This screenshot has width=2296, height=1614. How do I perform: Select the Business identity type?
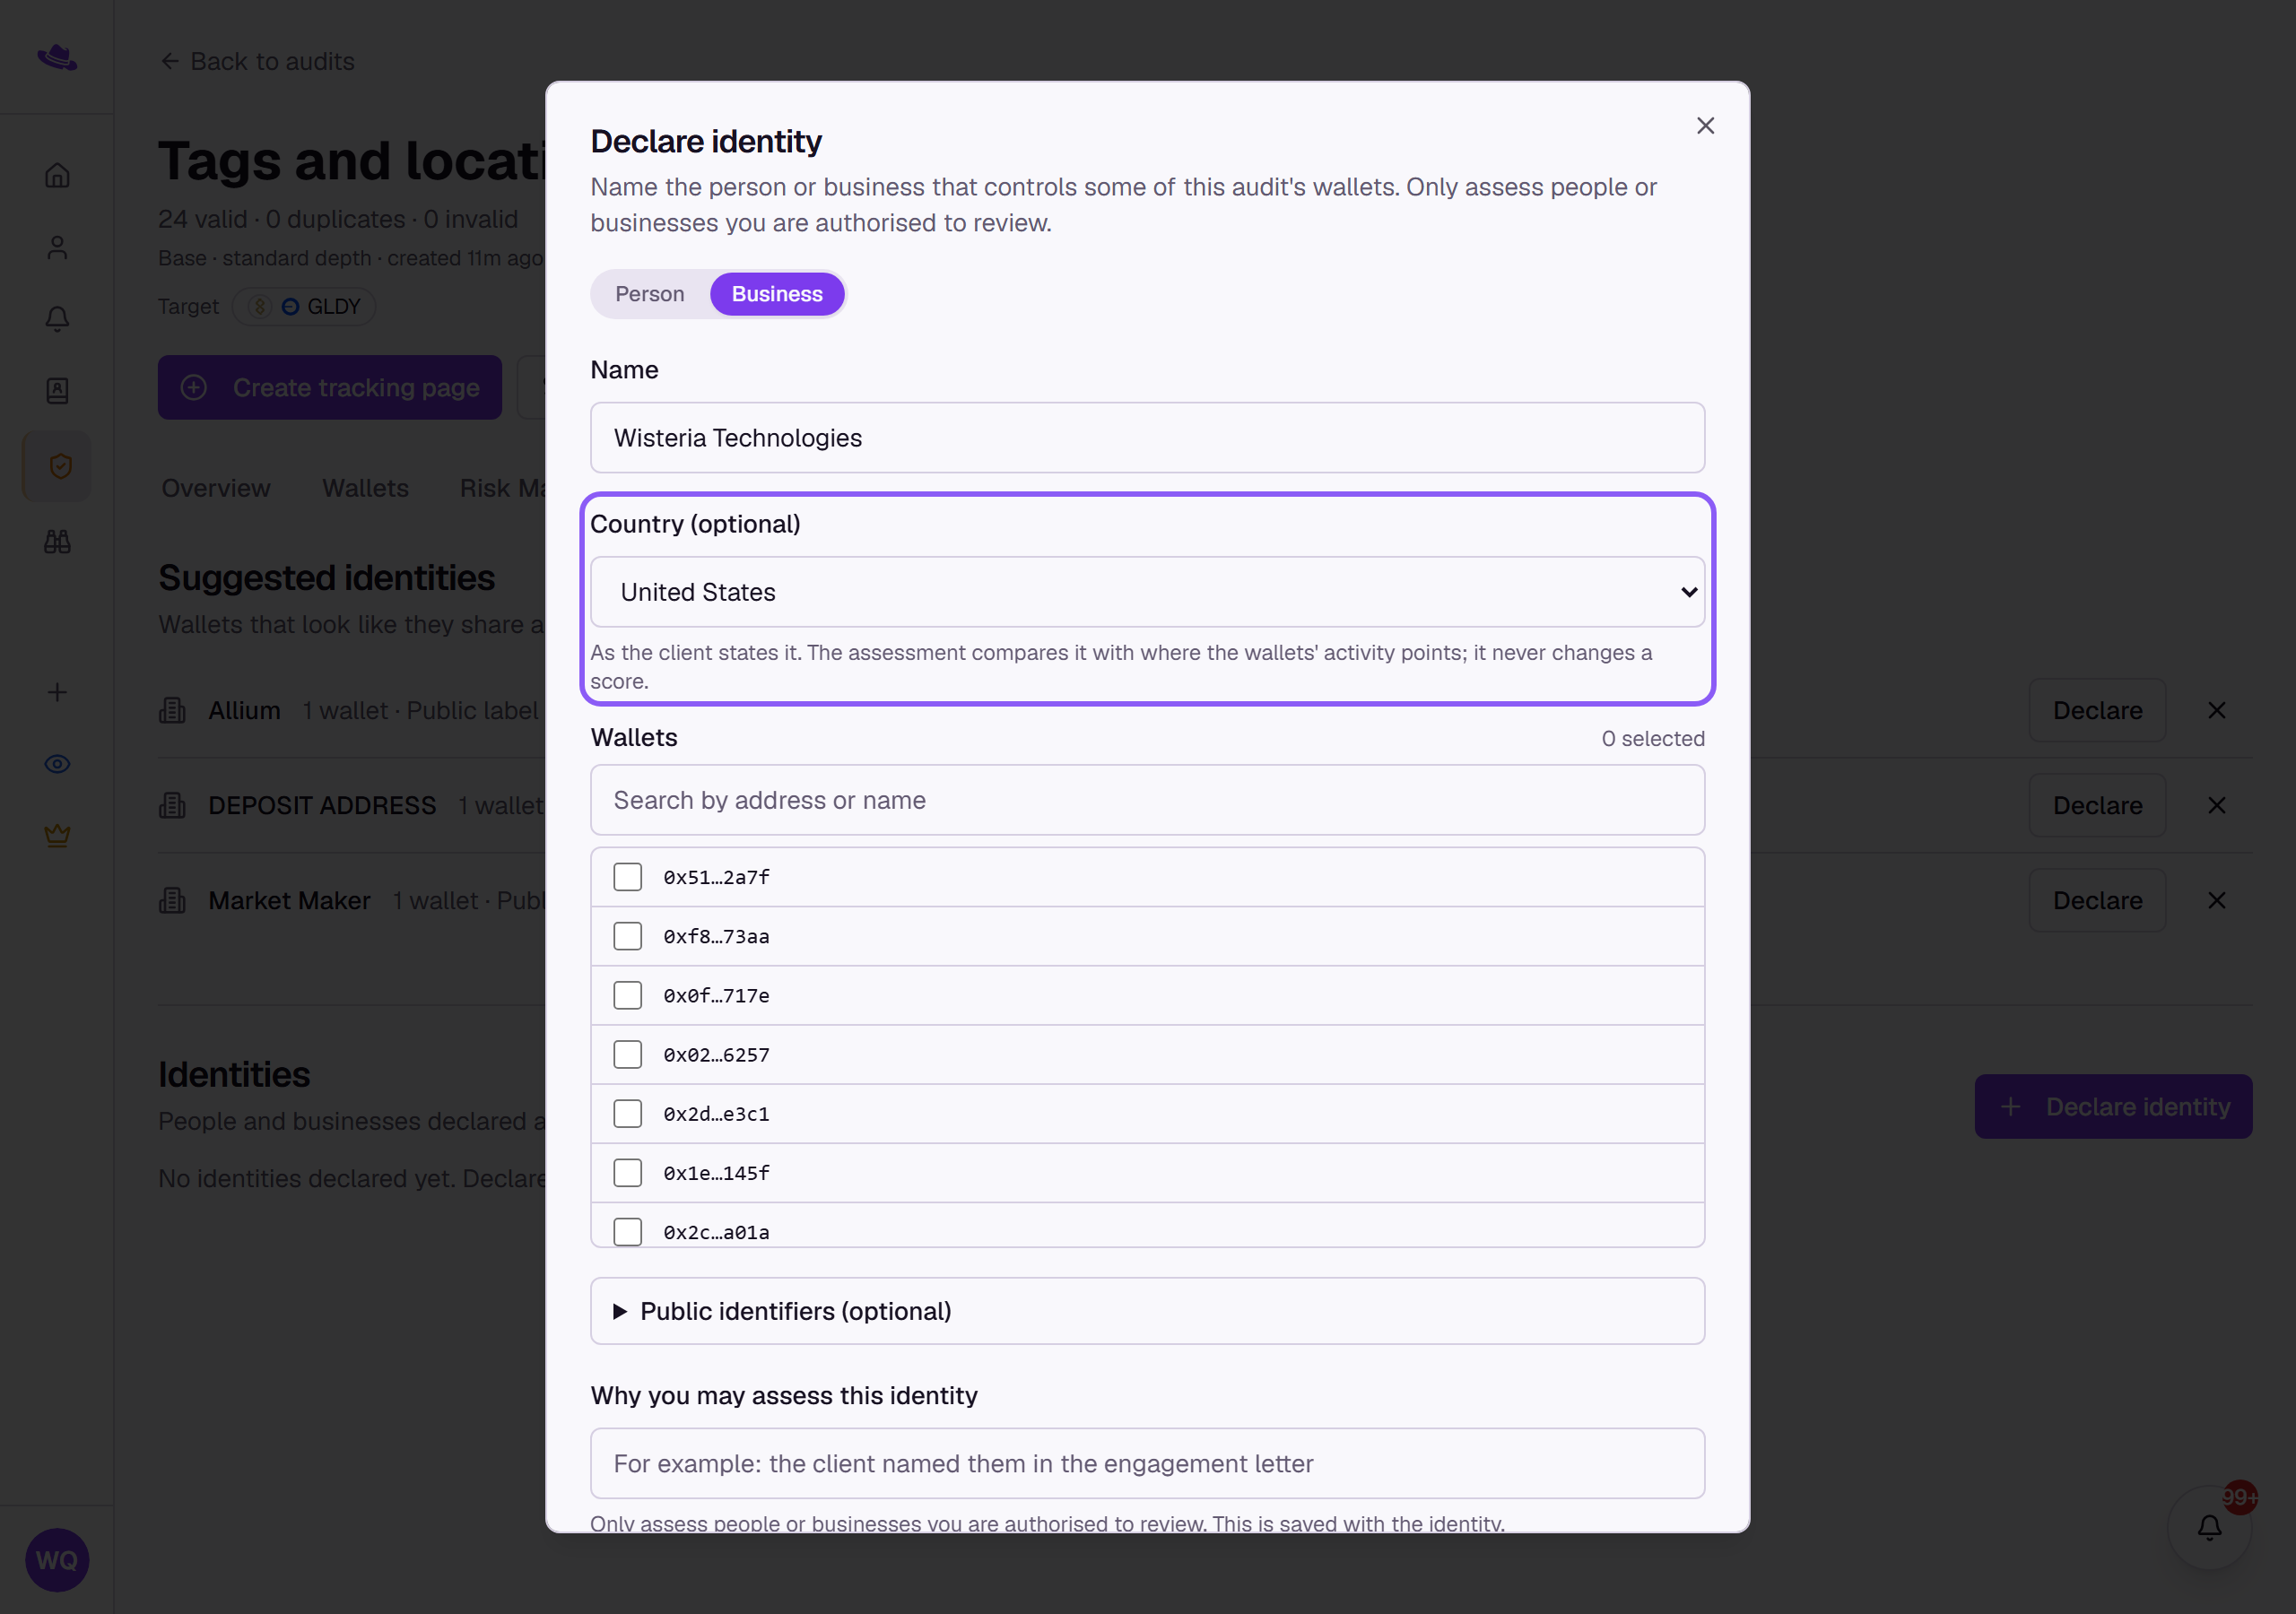tap(777, 294)
